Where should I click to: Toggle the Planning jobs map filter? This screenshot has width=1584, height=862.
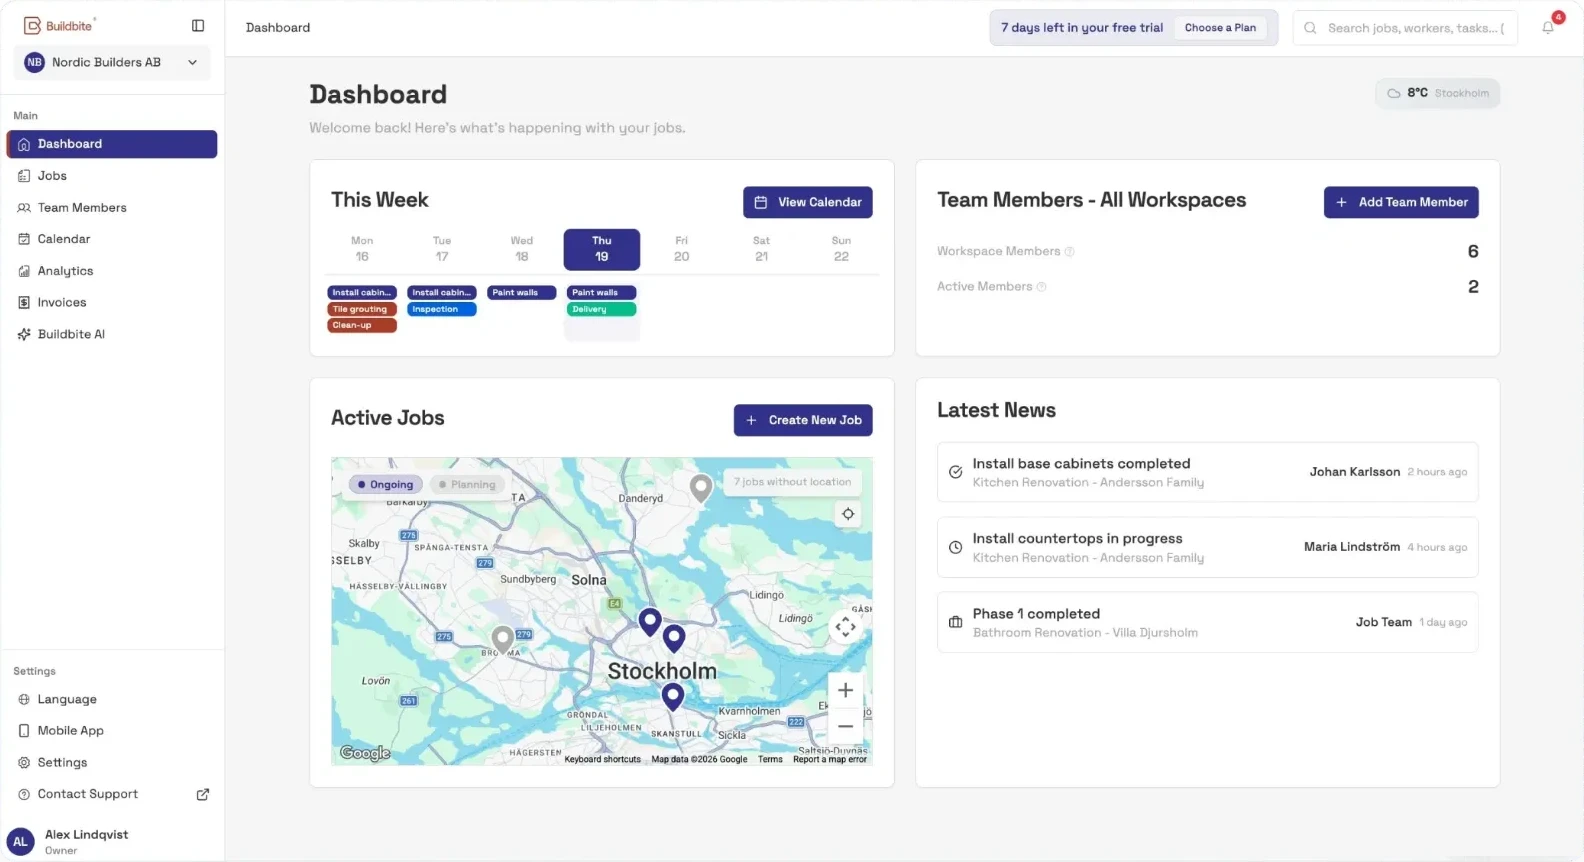pyautogui.click(x=467, y=484)
